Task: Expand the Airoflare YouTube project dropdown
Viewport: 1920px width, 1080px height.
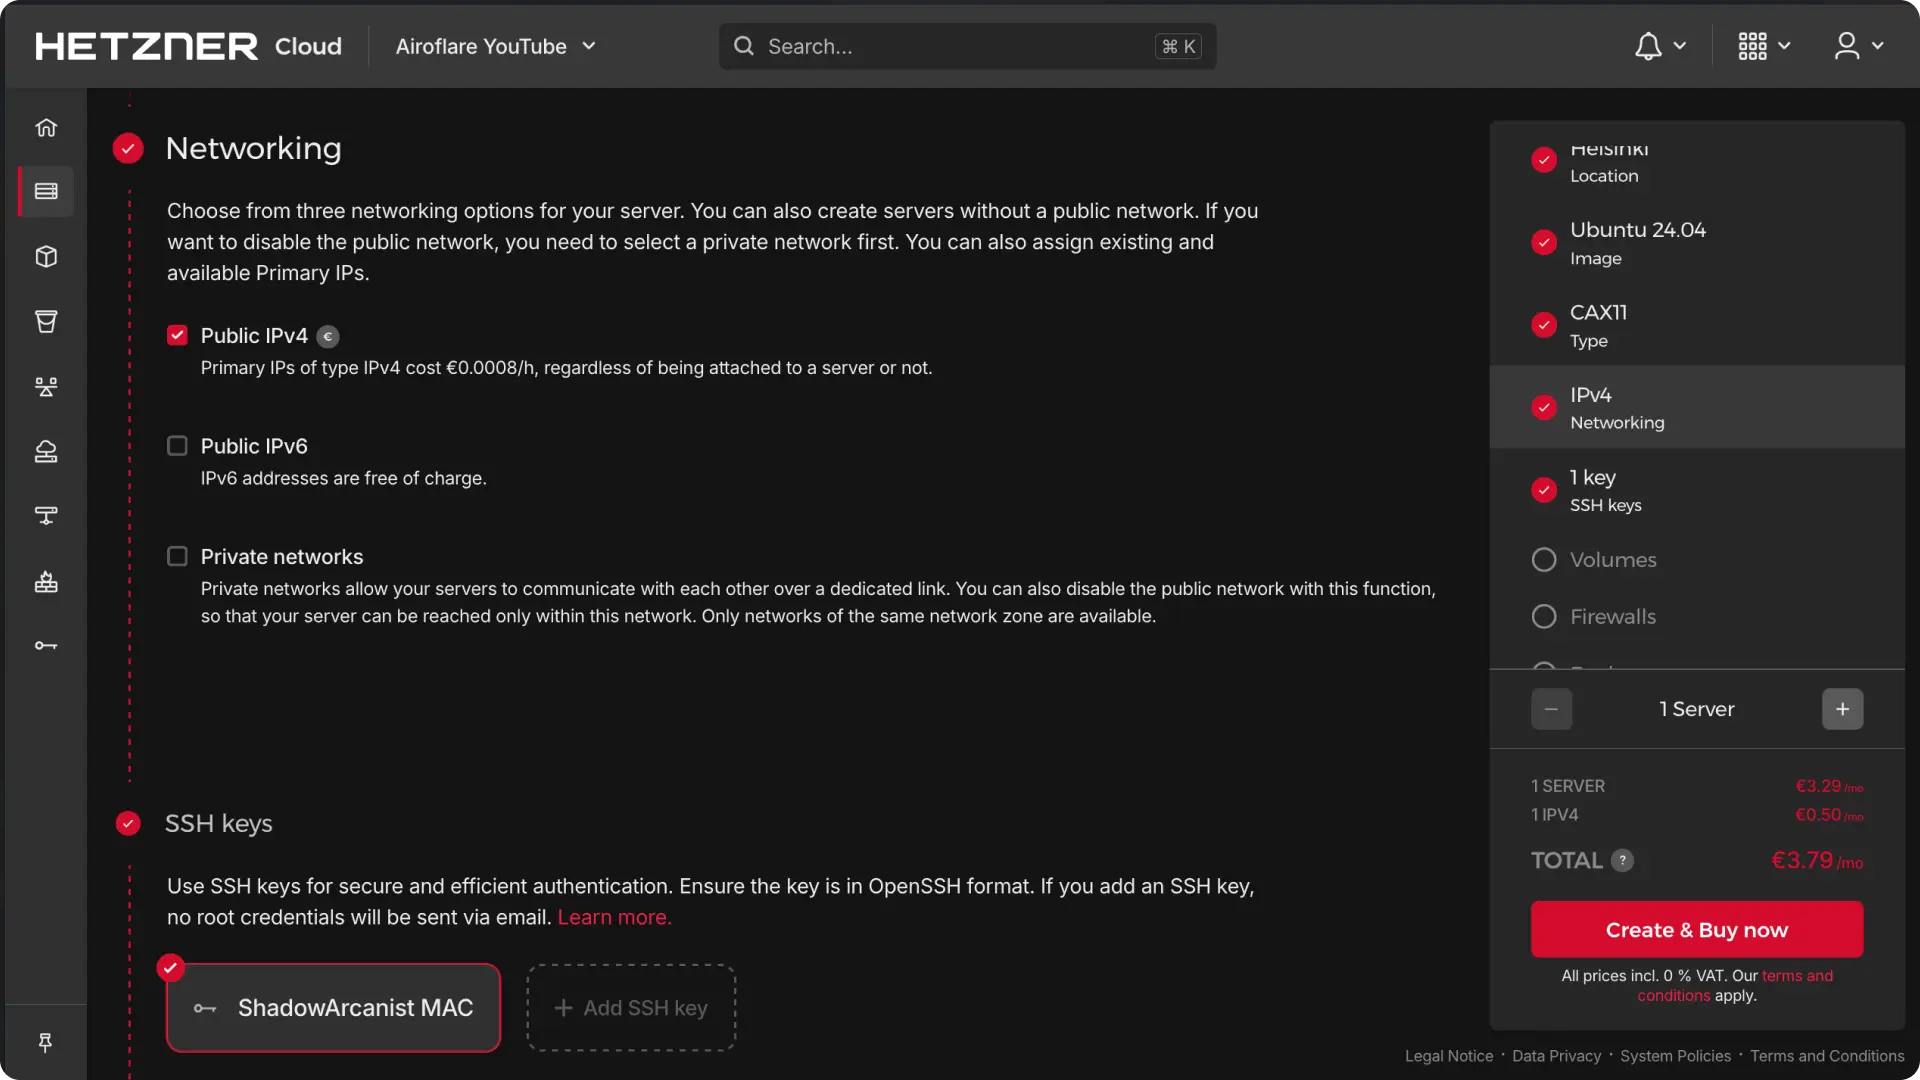Action: 496,46
